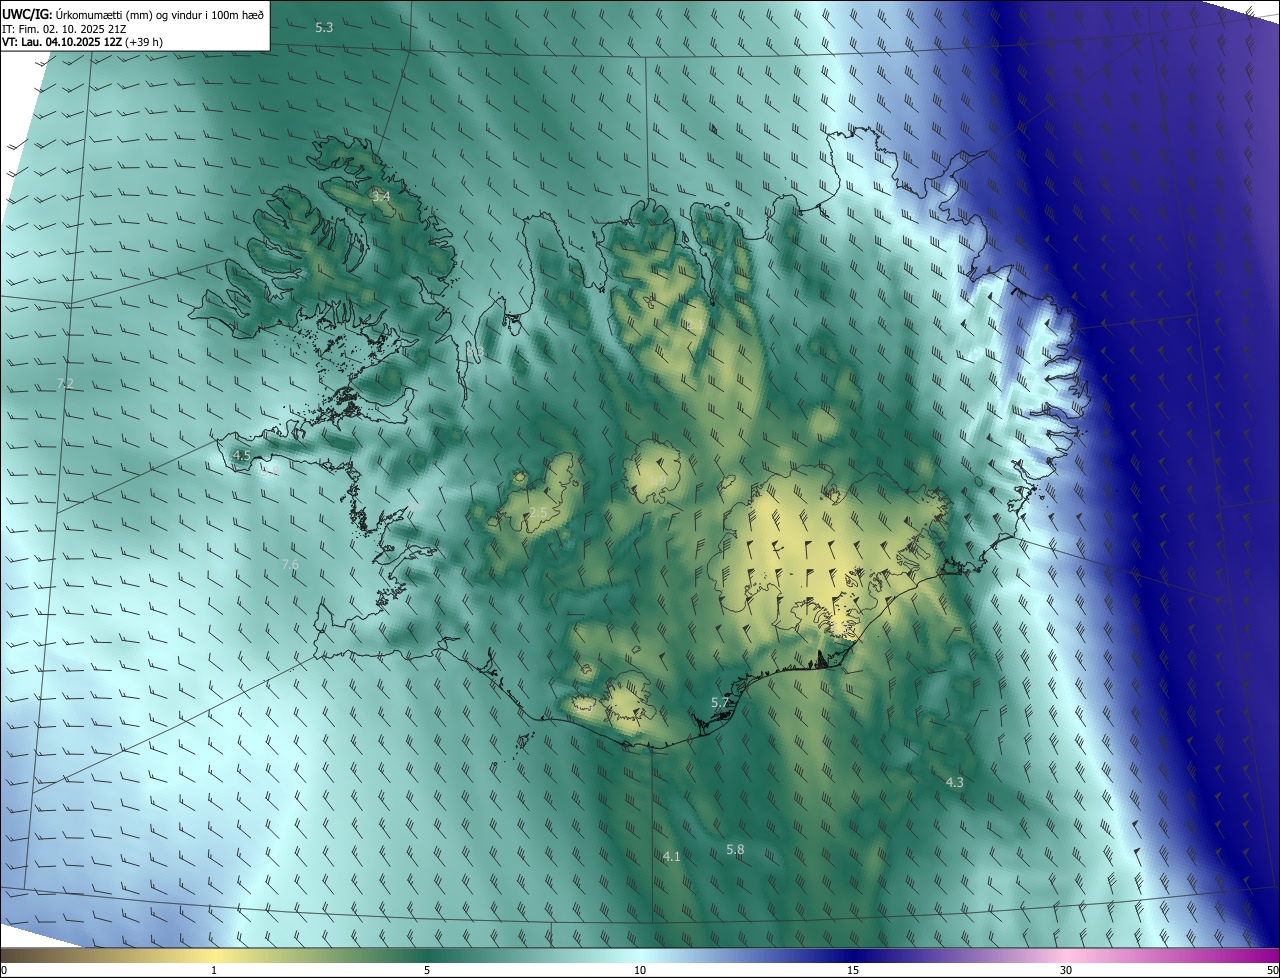Click the 5.3 value label on the map

click(324, 28)
